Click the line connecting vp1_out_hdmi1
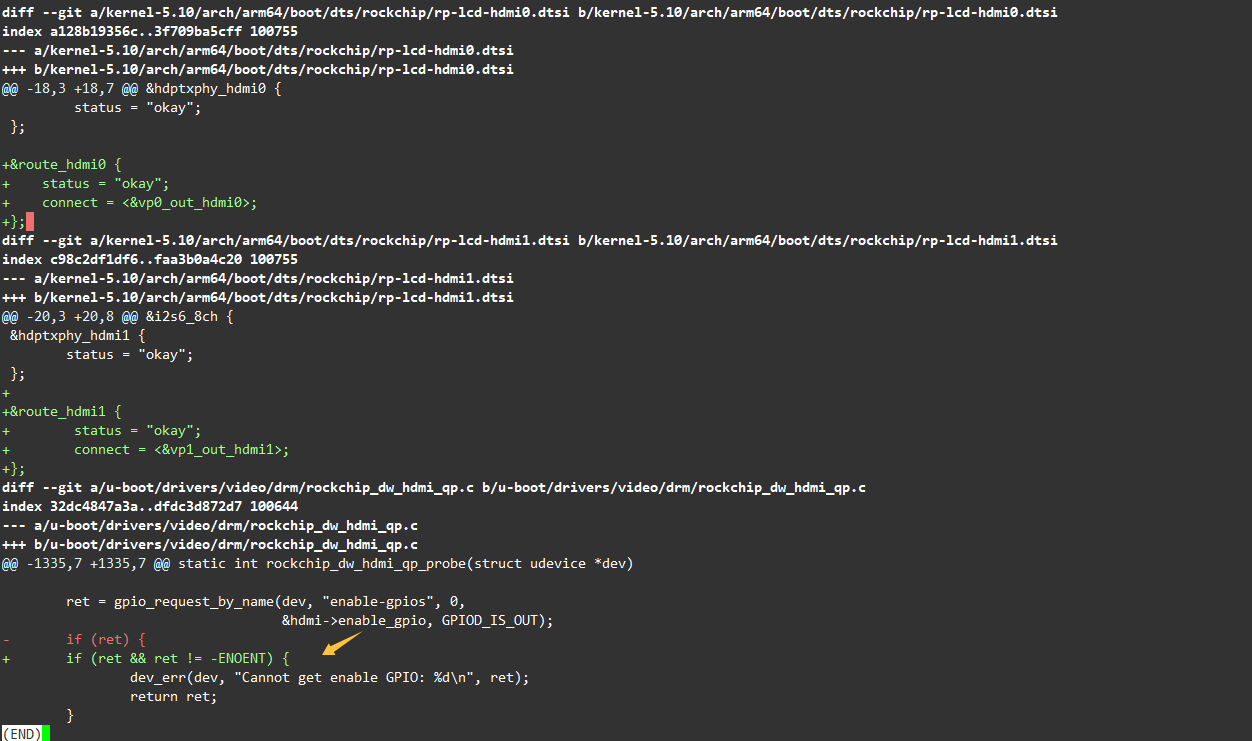This screenshot has height=741, width=1252. 181,449
